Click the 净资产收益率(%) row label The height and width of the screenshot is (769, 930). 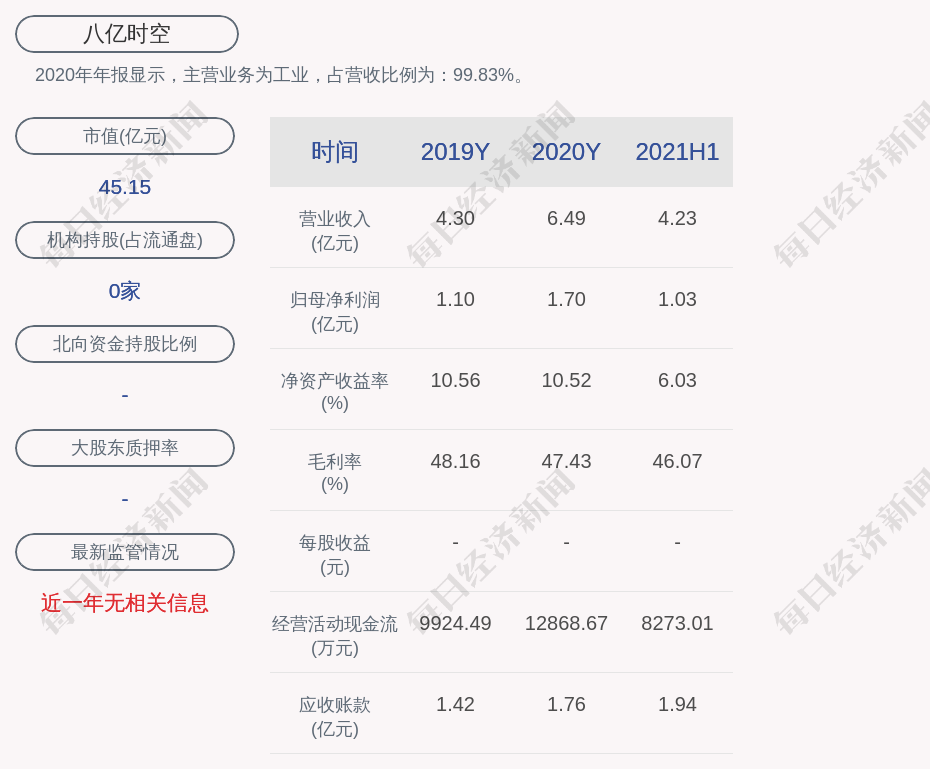point(334,392)
